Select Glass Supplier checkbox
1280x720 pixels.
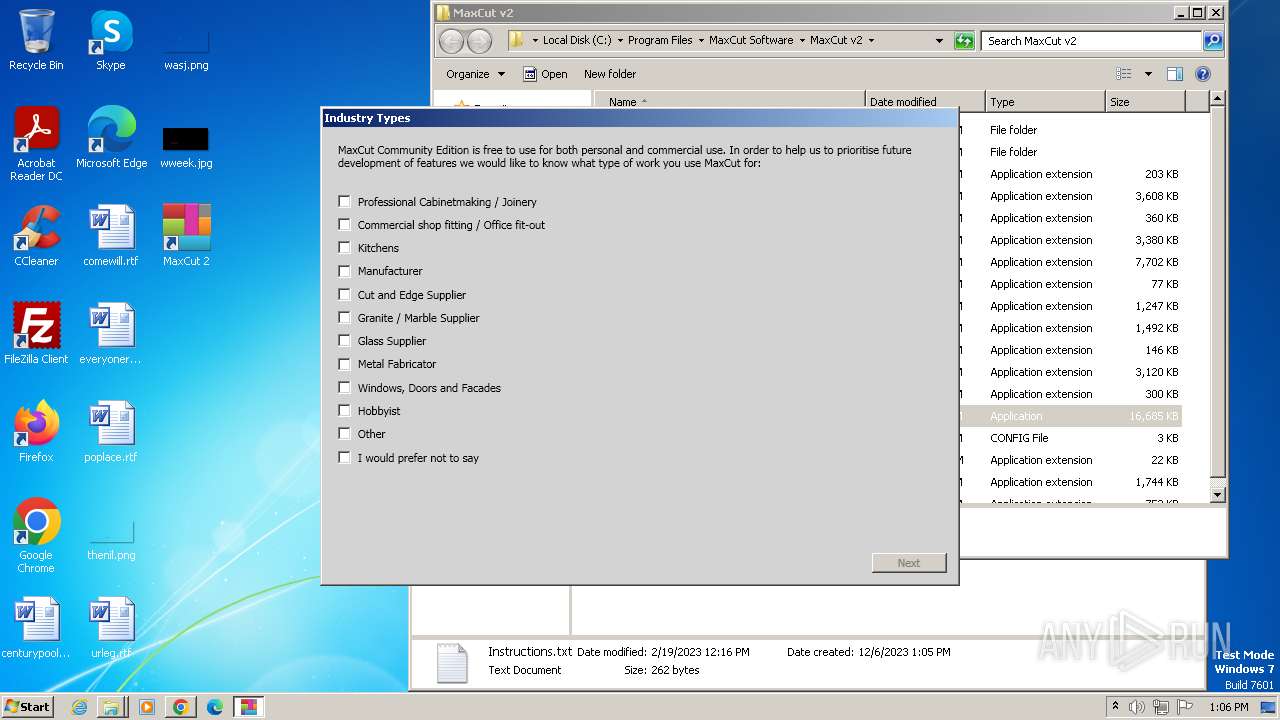point(344,340)
